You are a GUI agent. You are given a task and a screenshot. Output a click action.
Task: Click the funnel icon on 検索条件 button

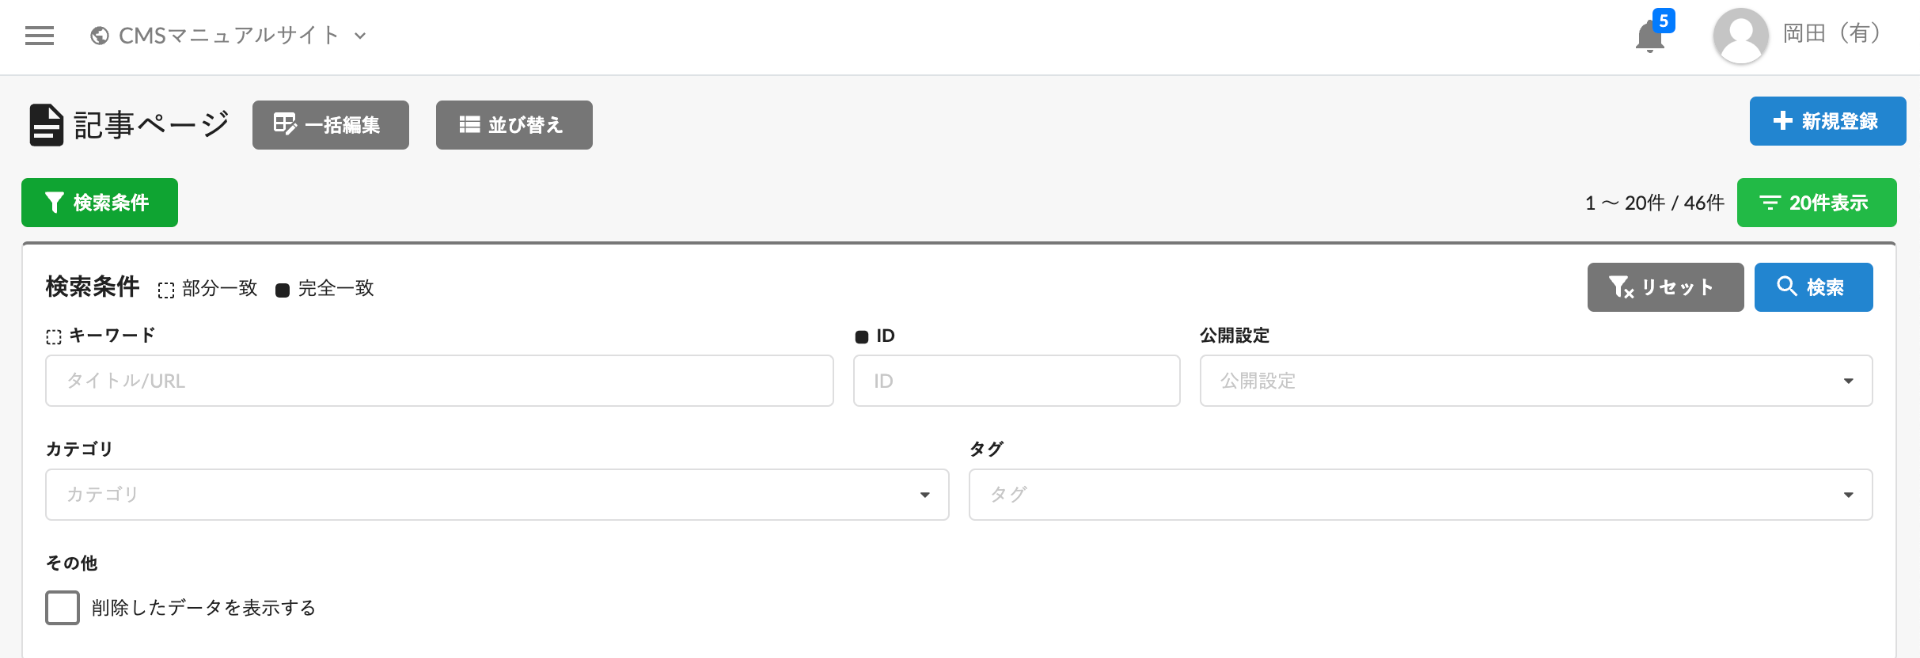pyautogui.click(x=55, y=203)
